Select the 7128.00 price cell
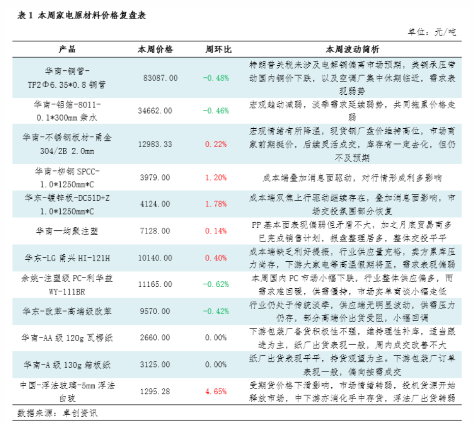Viewport: 475px width, 424px height. click(155, 231)
